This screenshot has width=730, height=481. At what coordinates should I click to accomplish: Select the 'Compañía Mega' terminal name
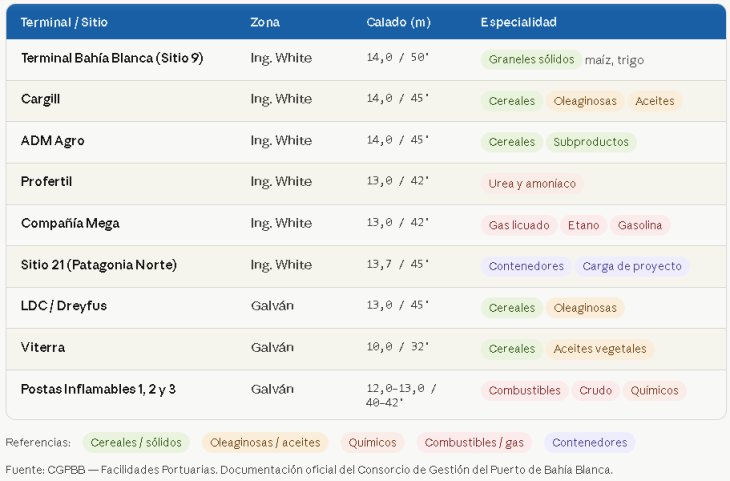70,223
